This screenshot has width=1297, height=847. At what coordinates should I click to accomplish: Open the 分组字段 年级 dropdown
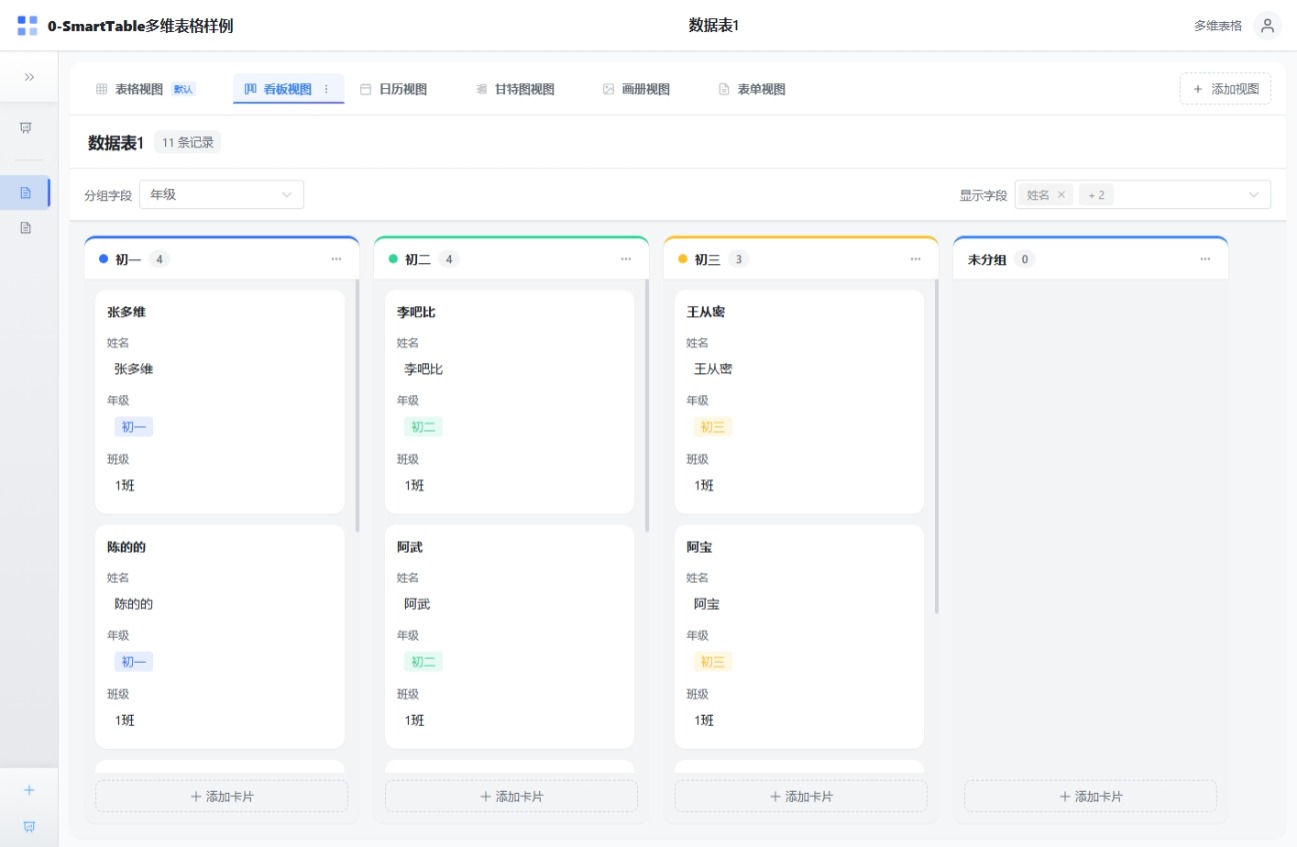[x=221, y=195]
